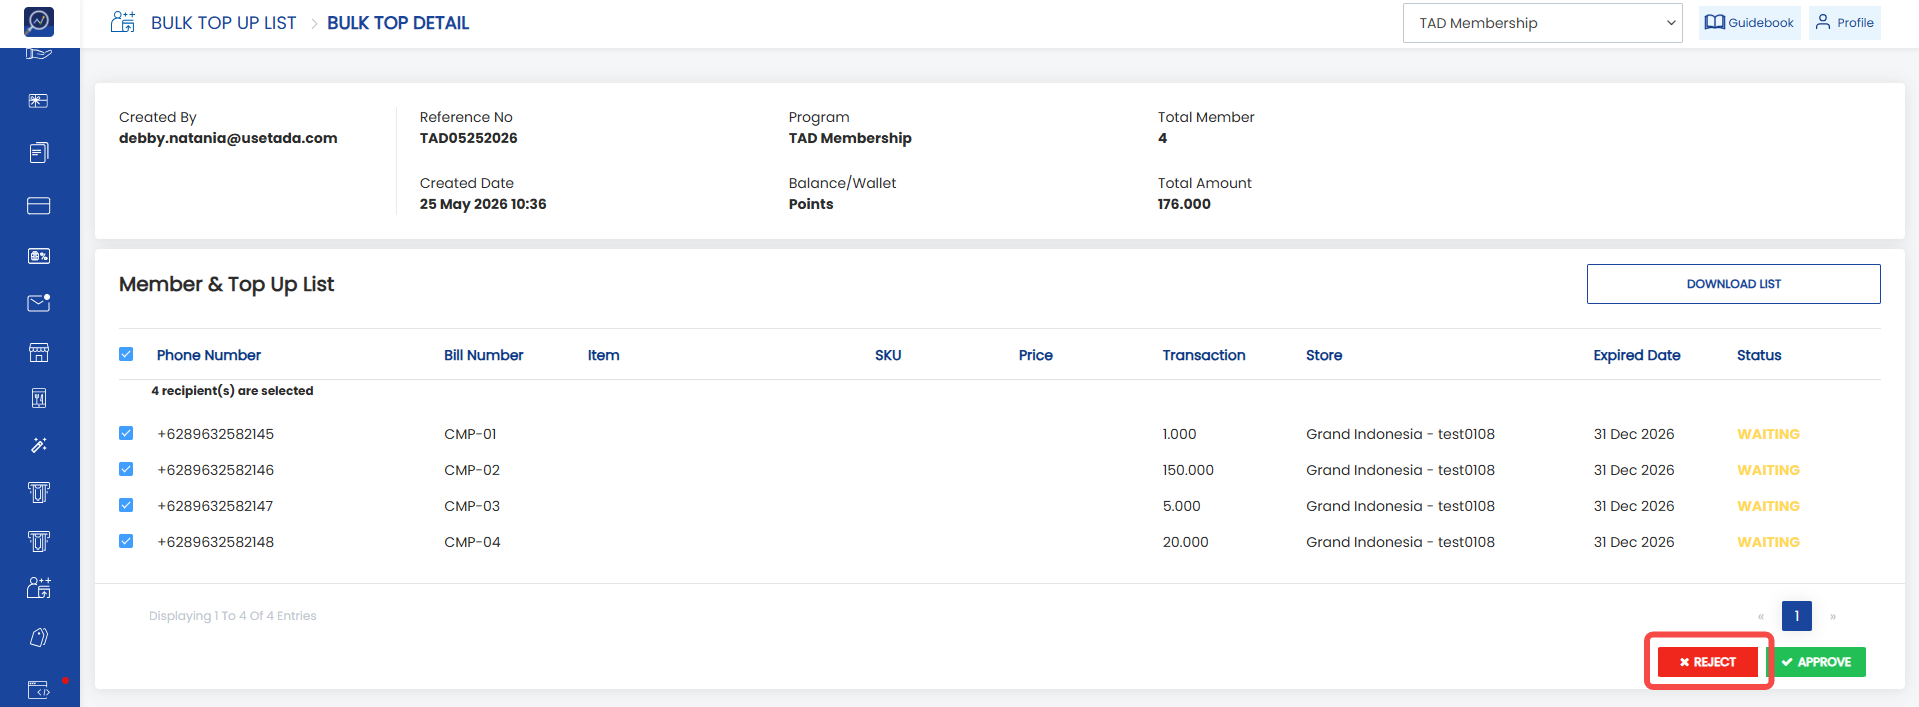Go back to BULK TOP UP LIST breadcrumb
Viewport: 1919px width, 707px height.
tap(223, 23)
